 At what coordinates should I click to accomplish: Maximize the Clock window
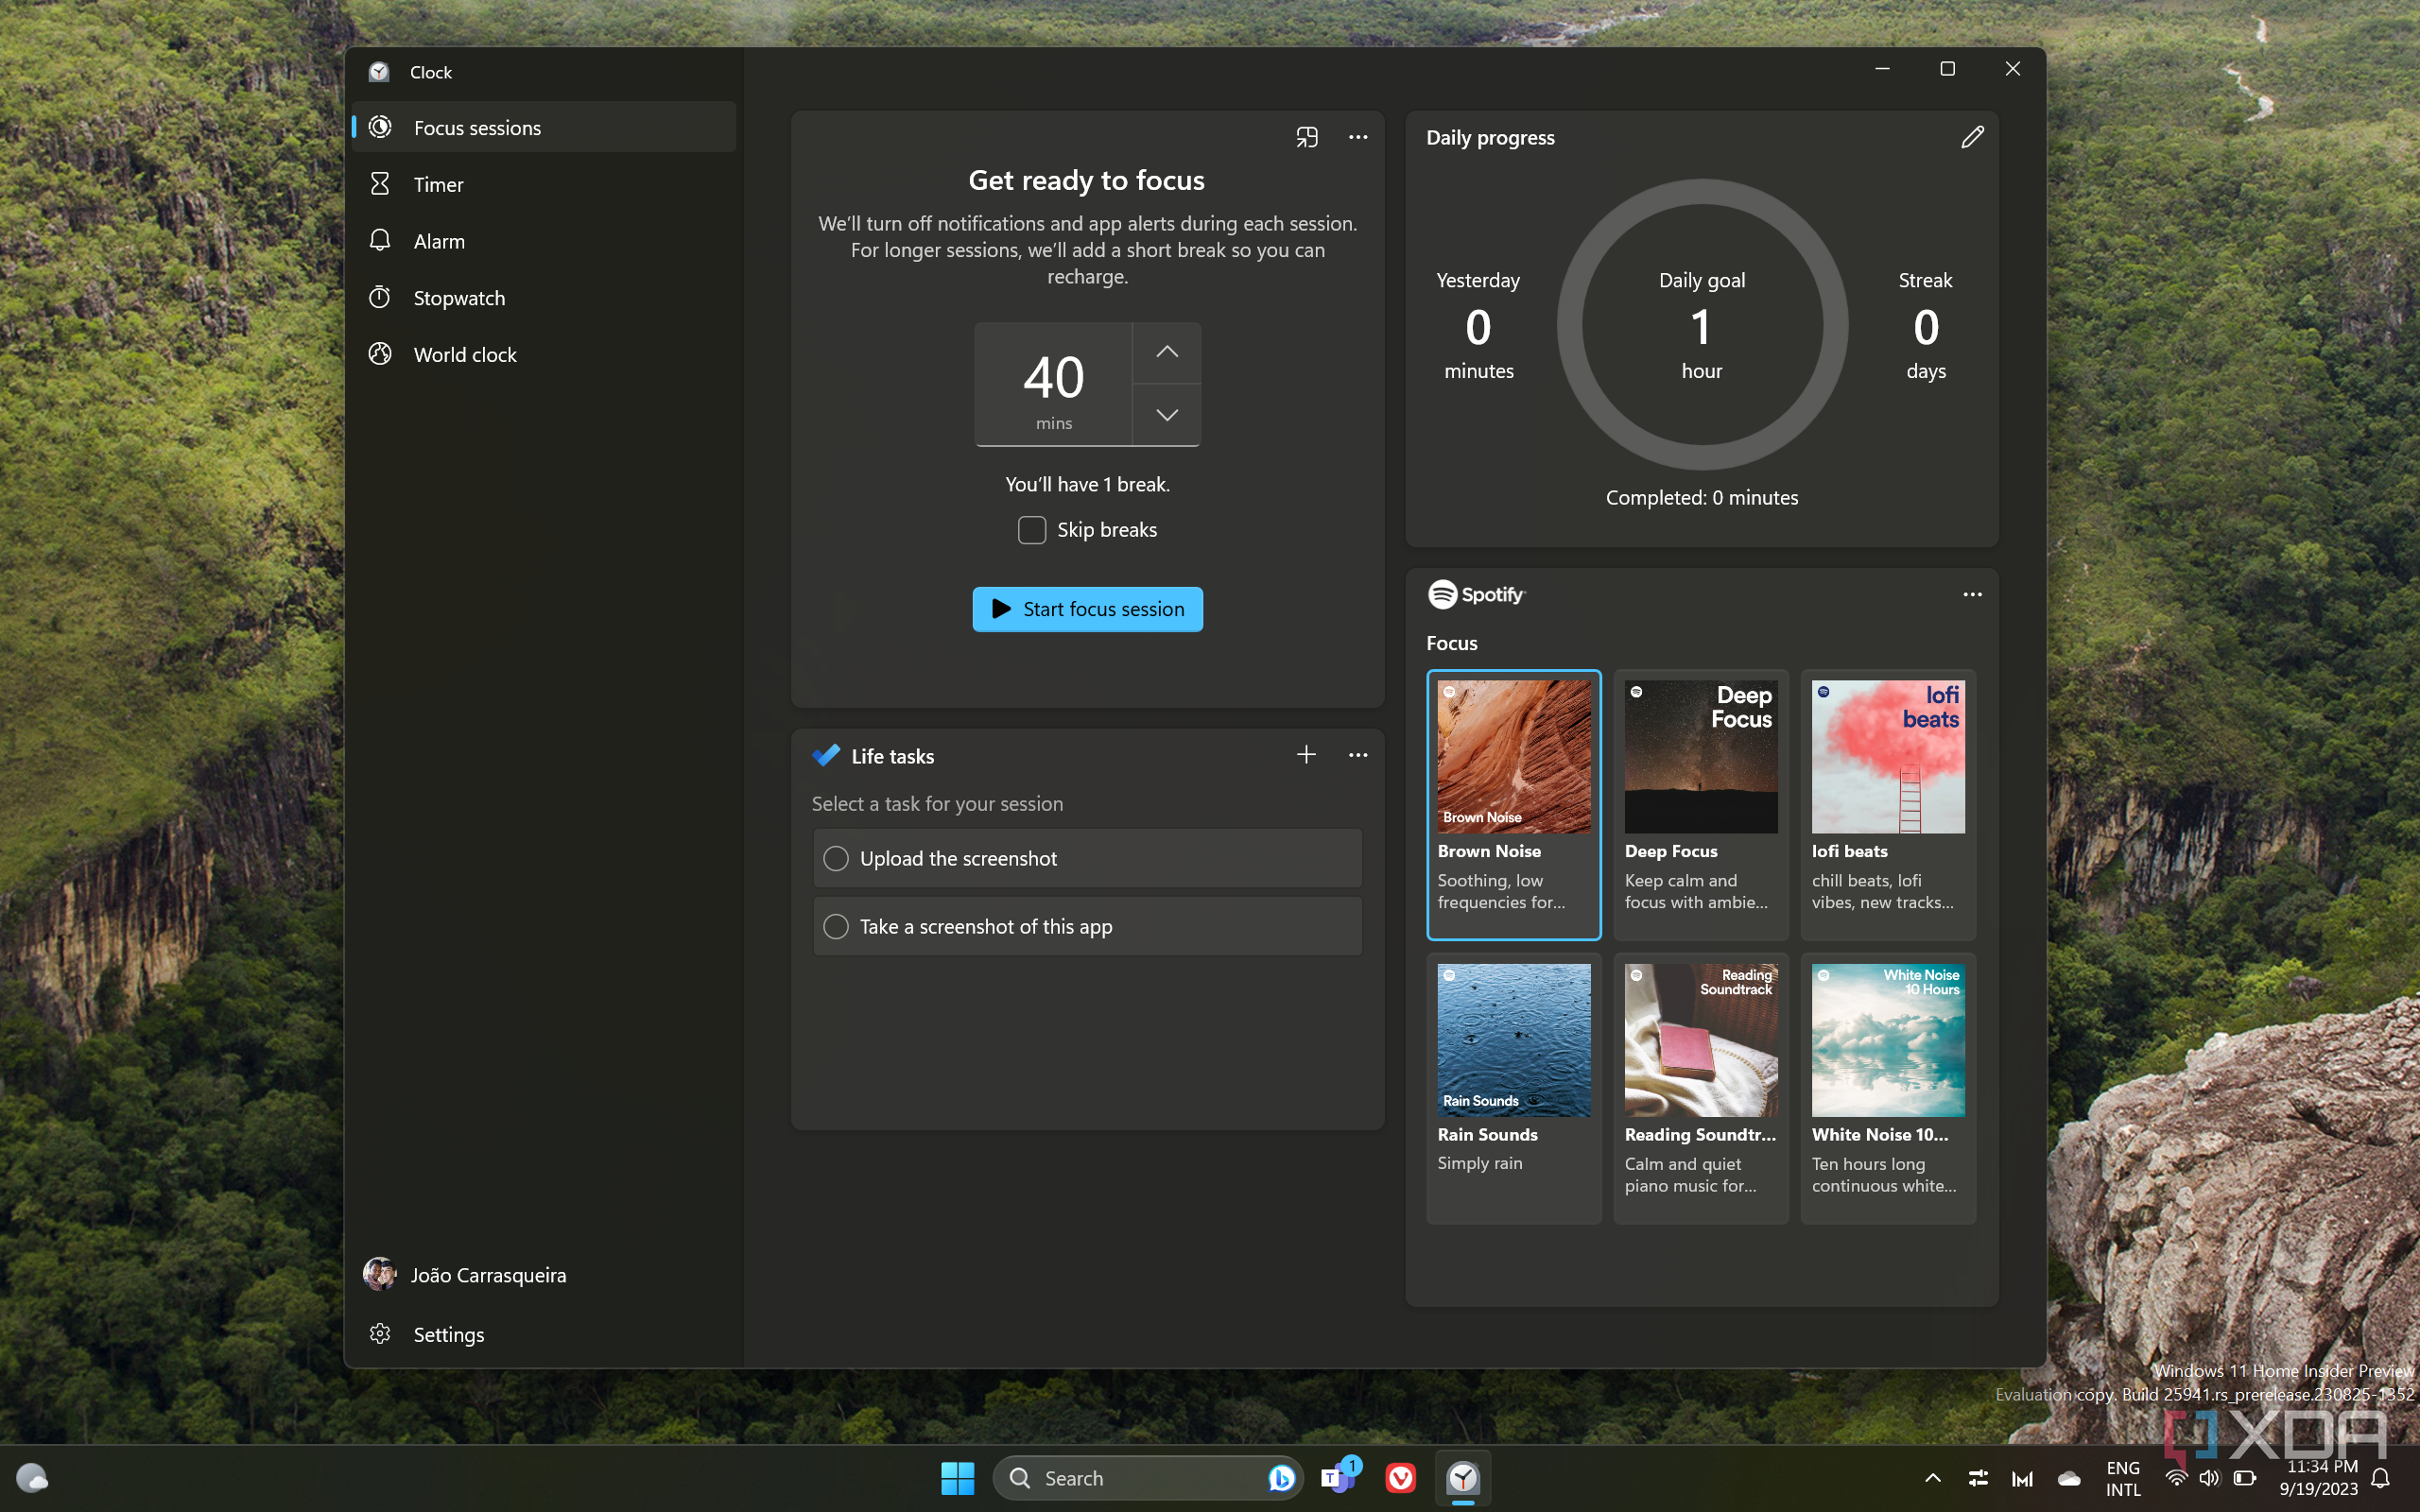point(1947,68)
